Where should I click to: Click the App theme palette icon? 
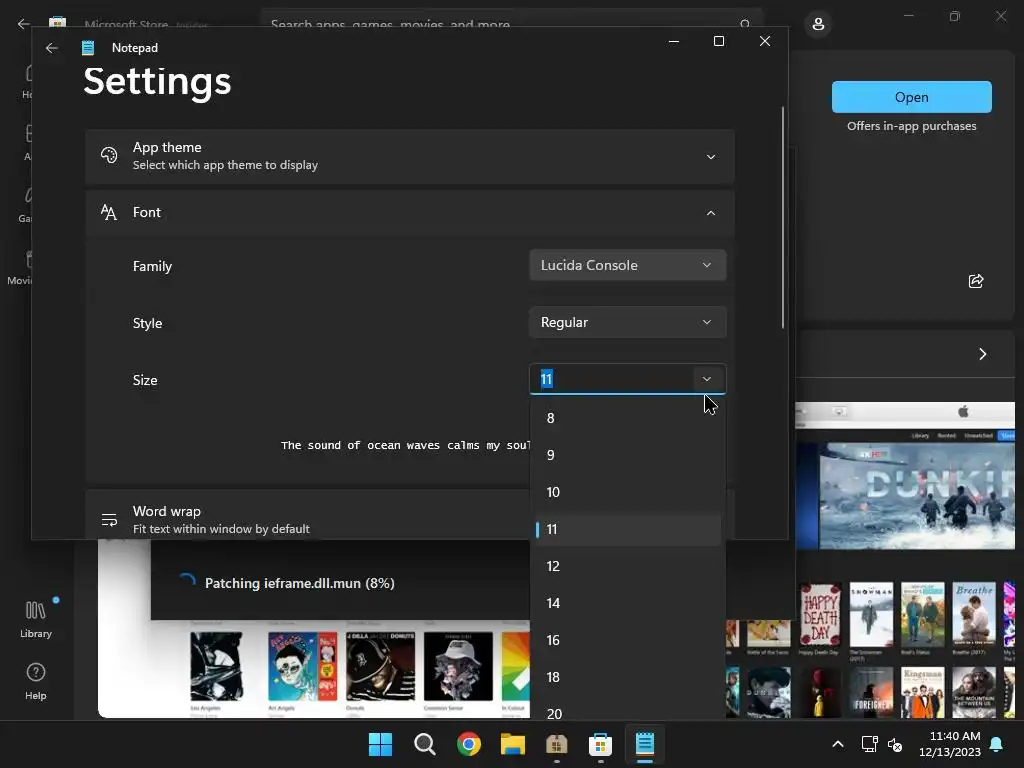(x=109, y=155)
